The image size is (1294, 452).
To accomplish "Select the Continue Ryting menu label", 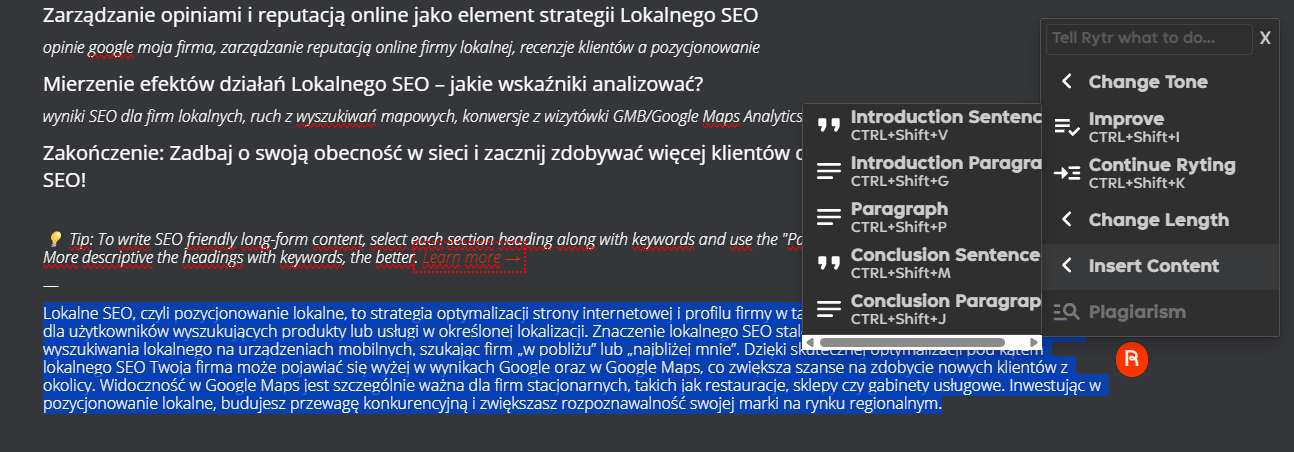I will [1161, 165].
